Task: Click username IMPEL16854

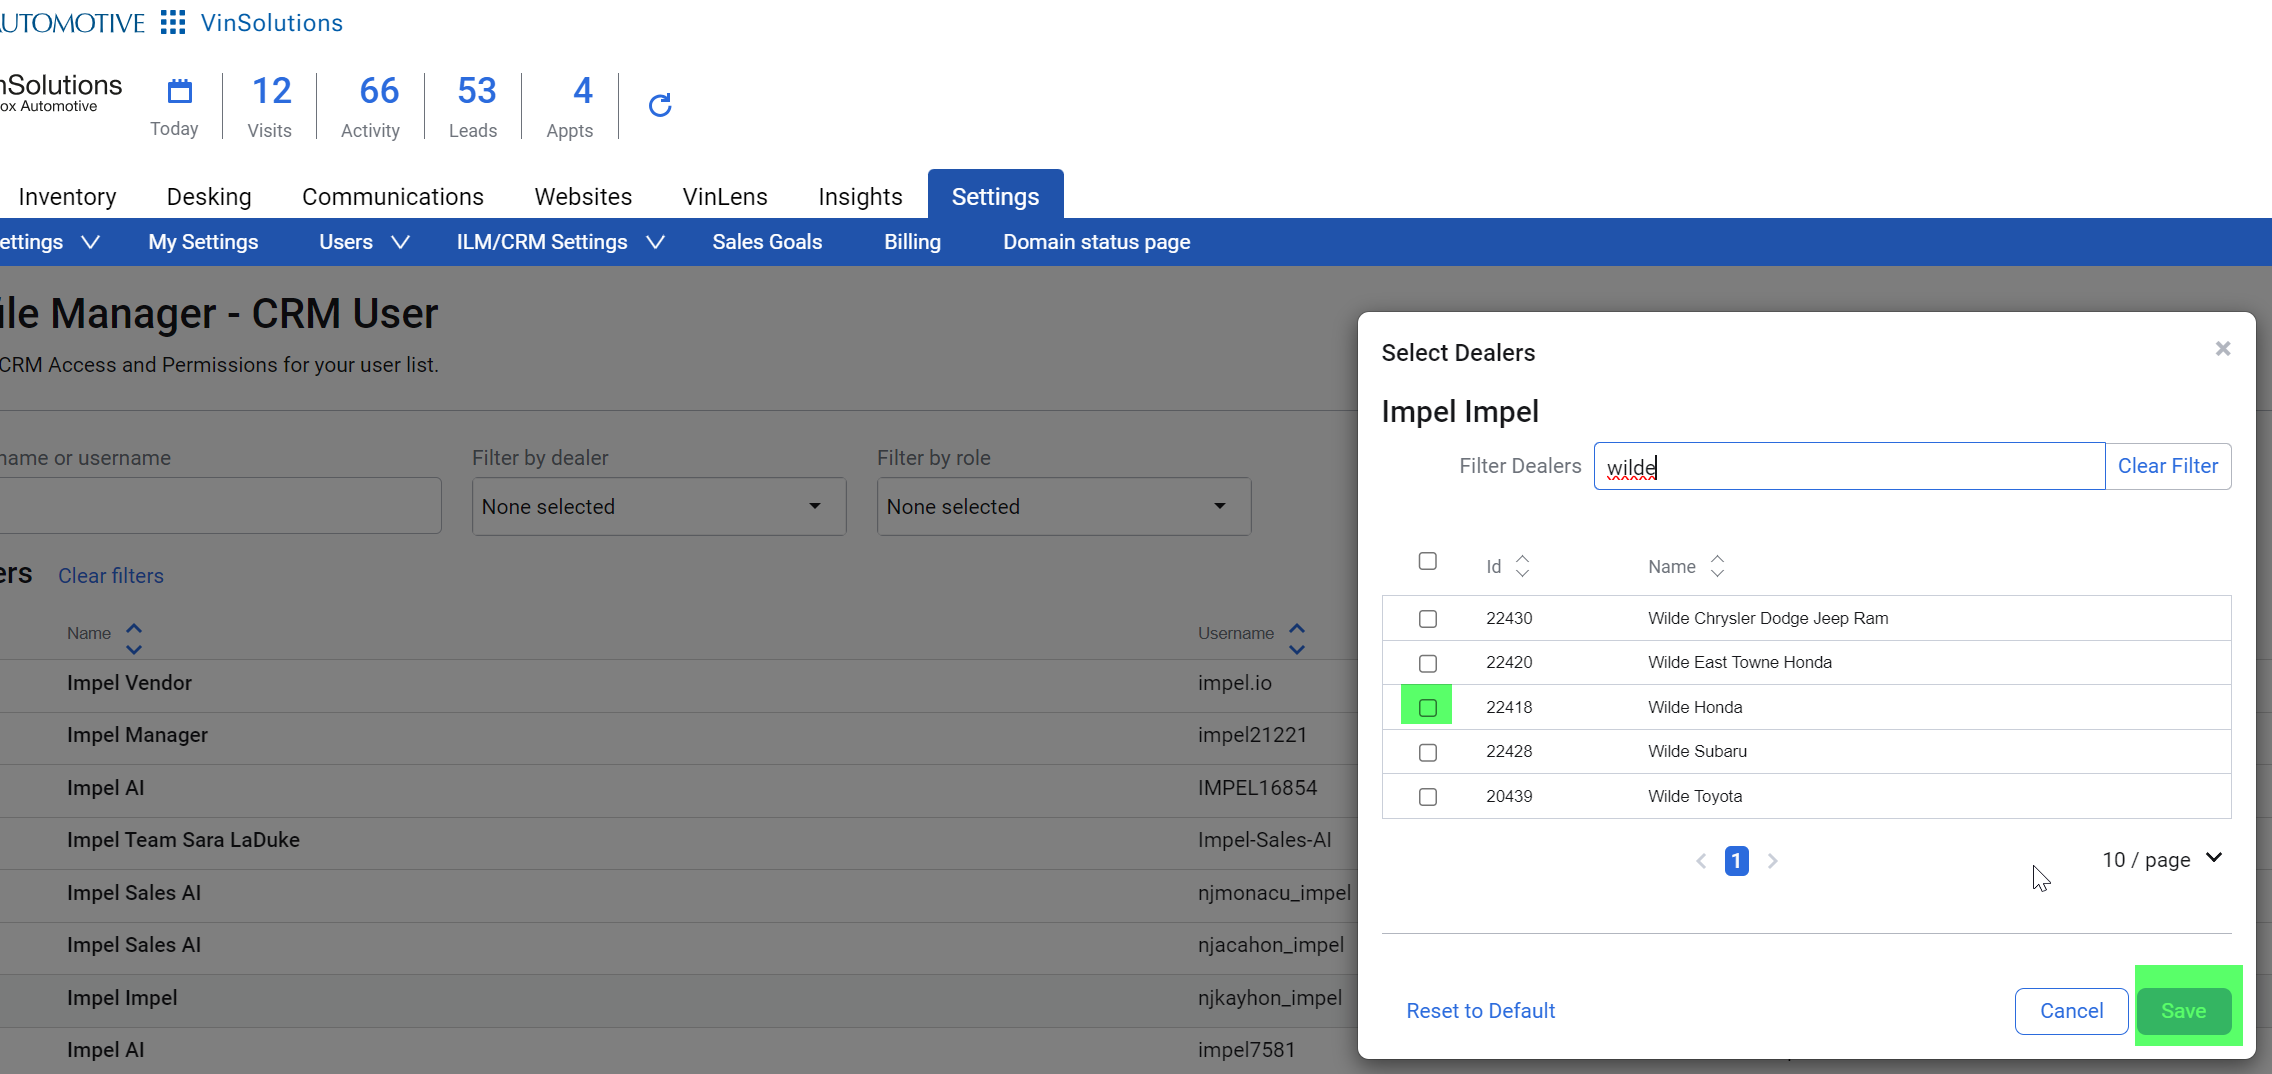Action: (x=1257, y=788)
